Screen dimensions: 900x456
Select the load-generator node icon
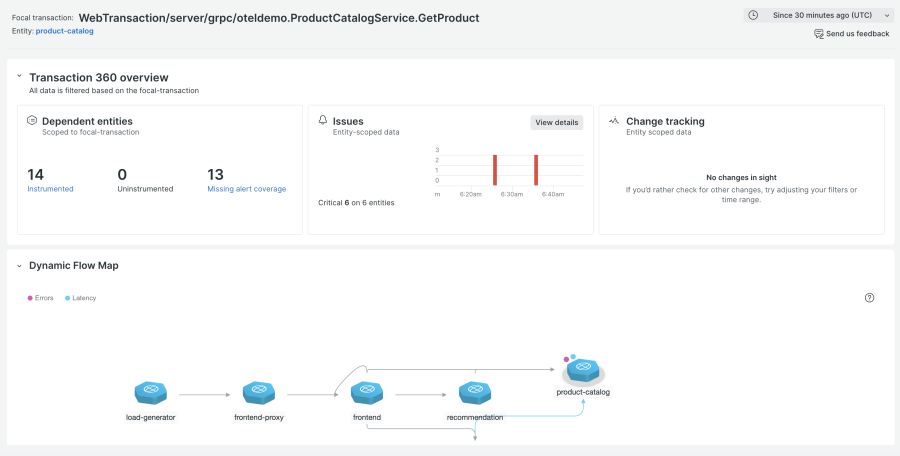[x=151, y=393]
